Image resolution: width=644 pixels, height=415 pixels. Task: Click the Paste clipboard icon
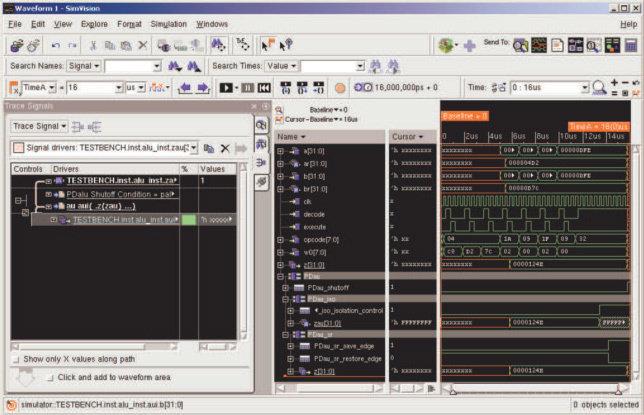click(x=126, y=45)
